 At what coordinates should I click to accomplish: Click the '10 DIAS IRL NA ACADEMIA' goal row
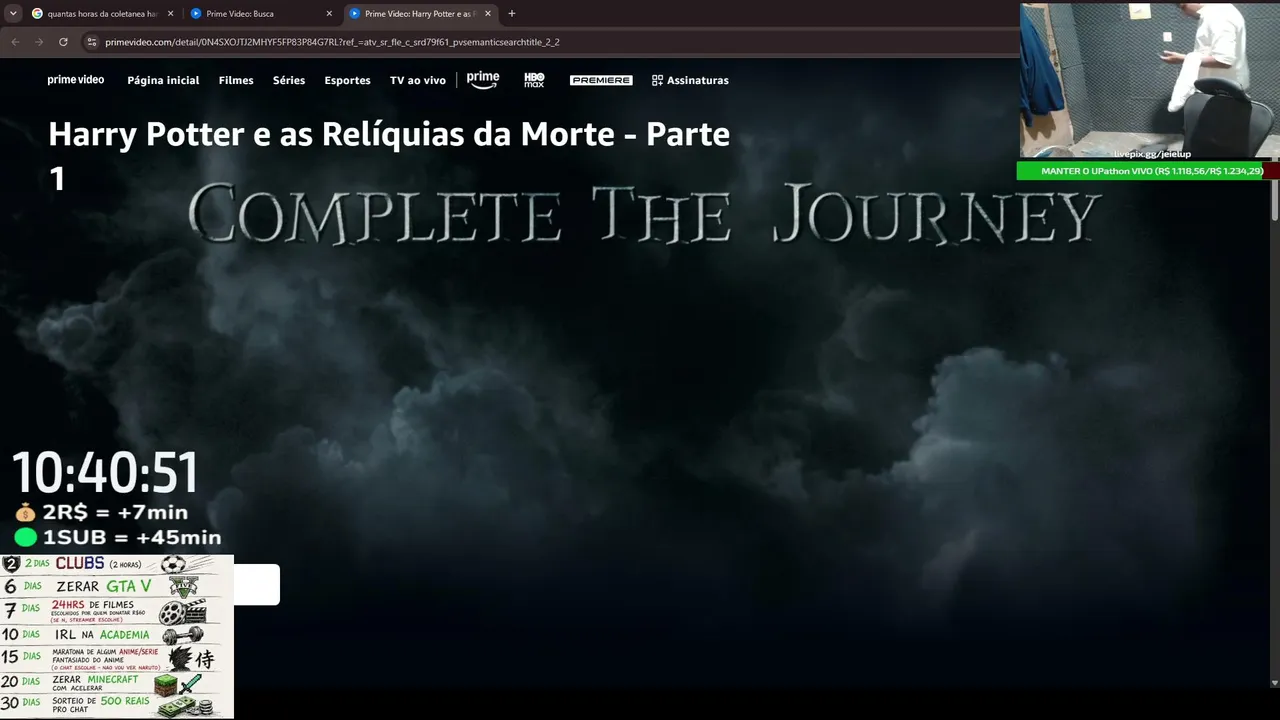tap(117, 635)
